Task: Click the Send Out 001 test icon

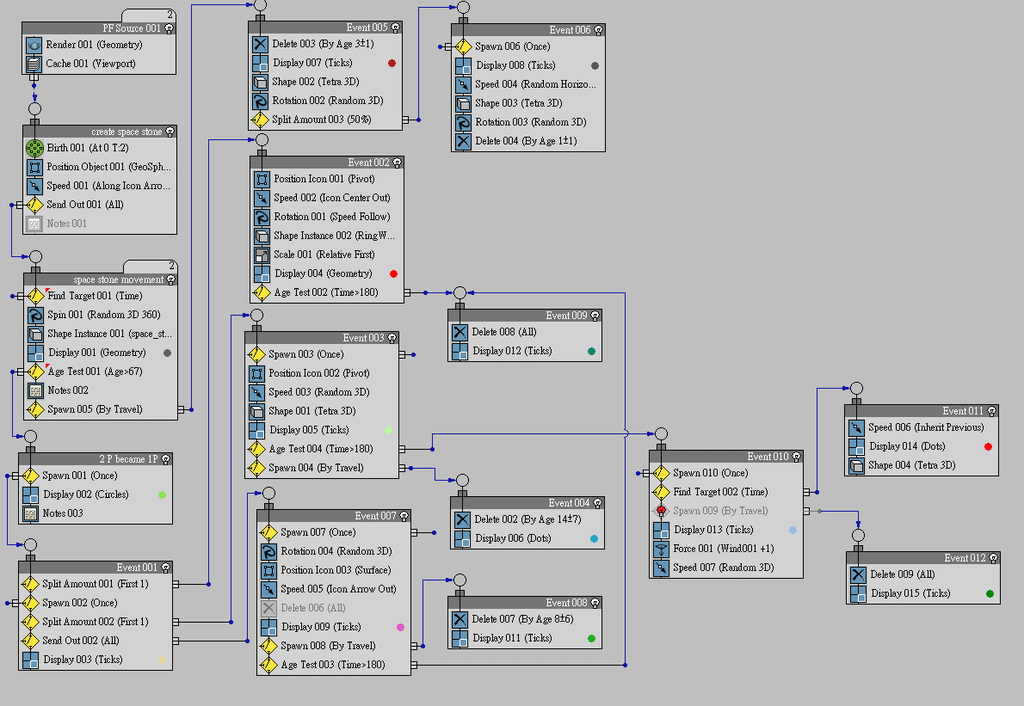Action: click(35, 205)
